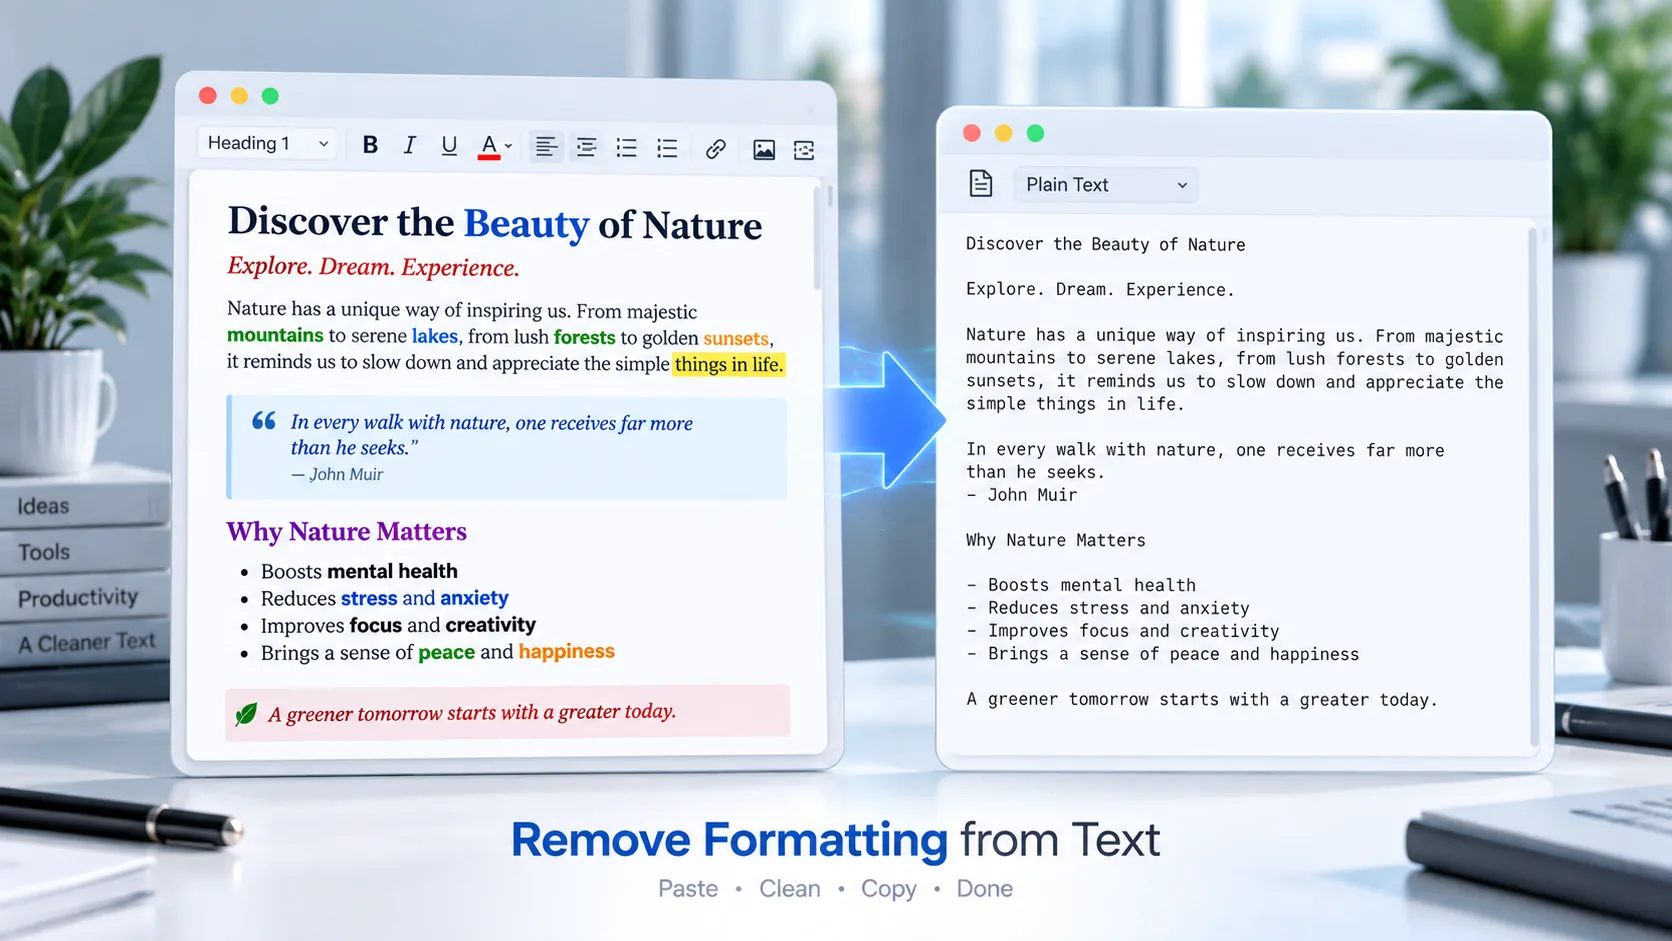Maximize the Plain Text window
The image size is (1672, 941).
1036,133
